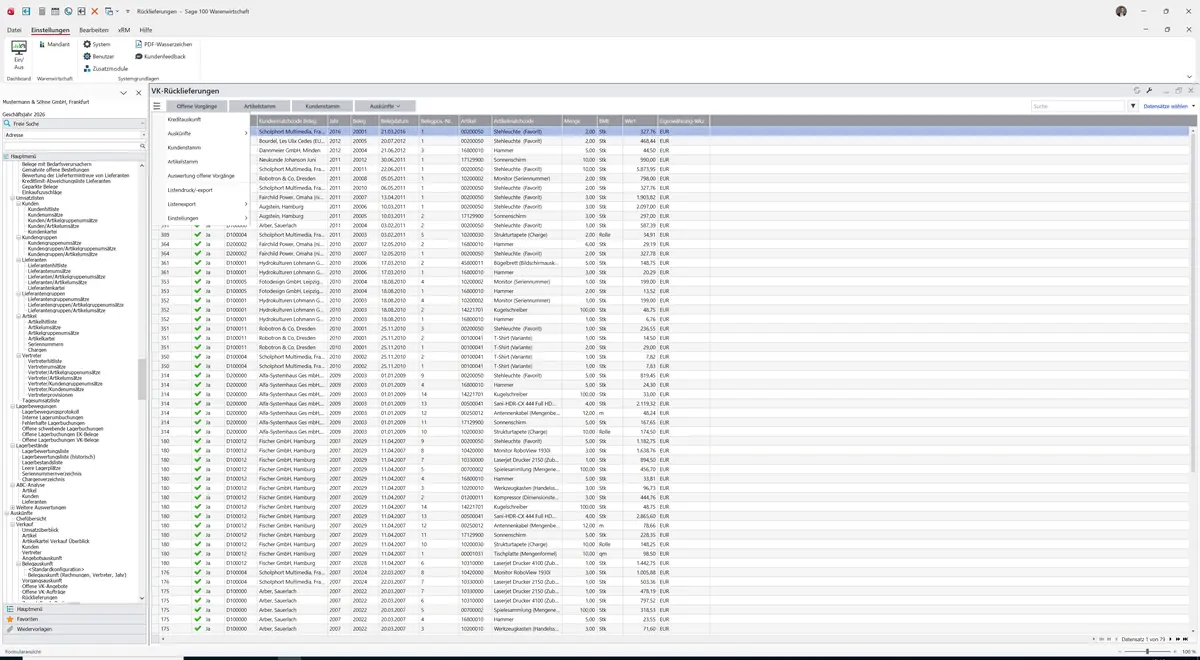
Task: Close the left navigation pane with X
Action: pyautogui.click(x=138, y=93)
